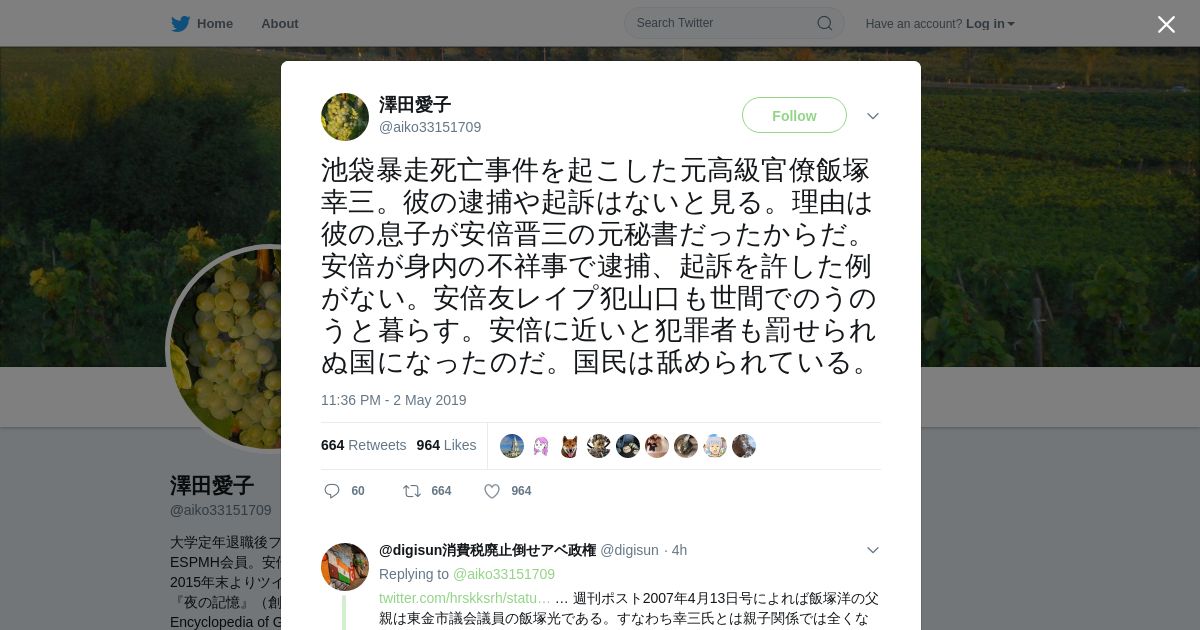Click the retweet arrows icon

(411, 491)
